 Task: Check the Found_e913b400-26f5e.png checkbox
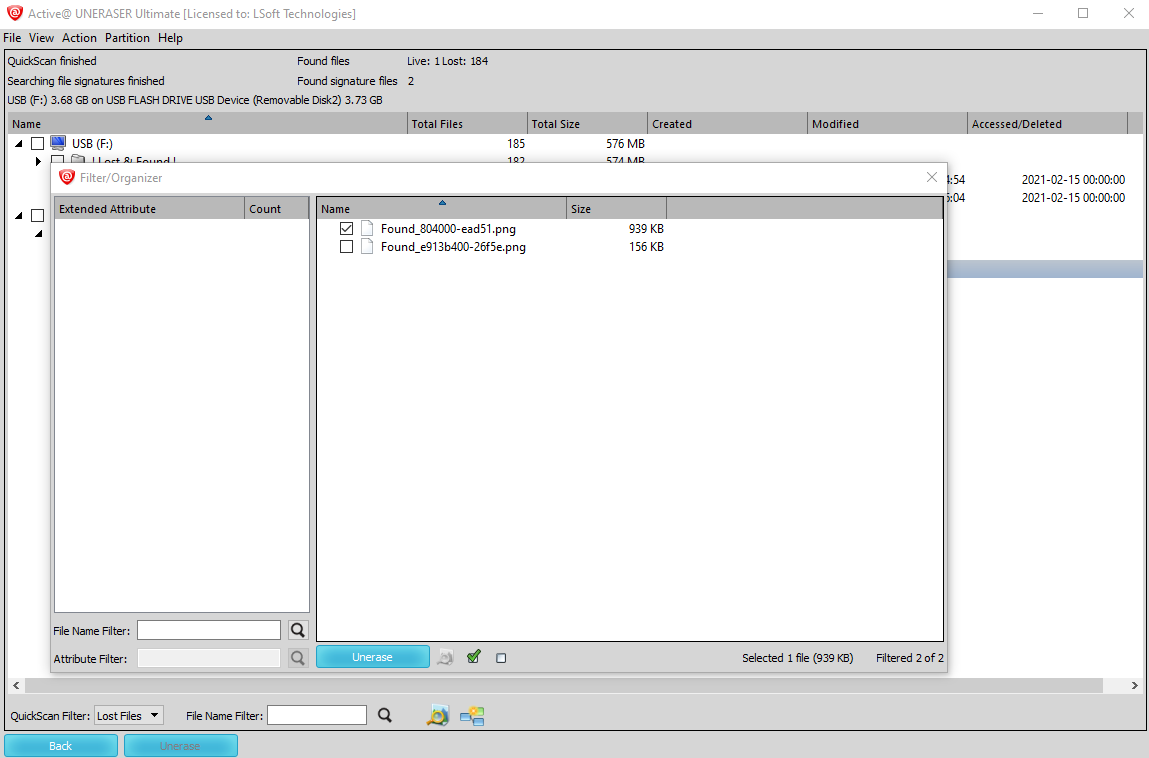coord(347,247)
